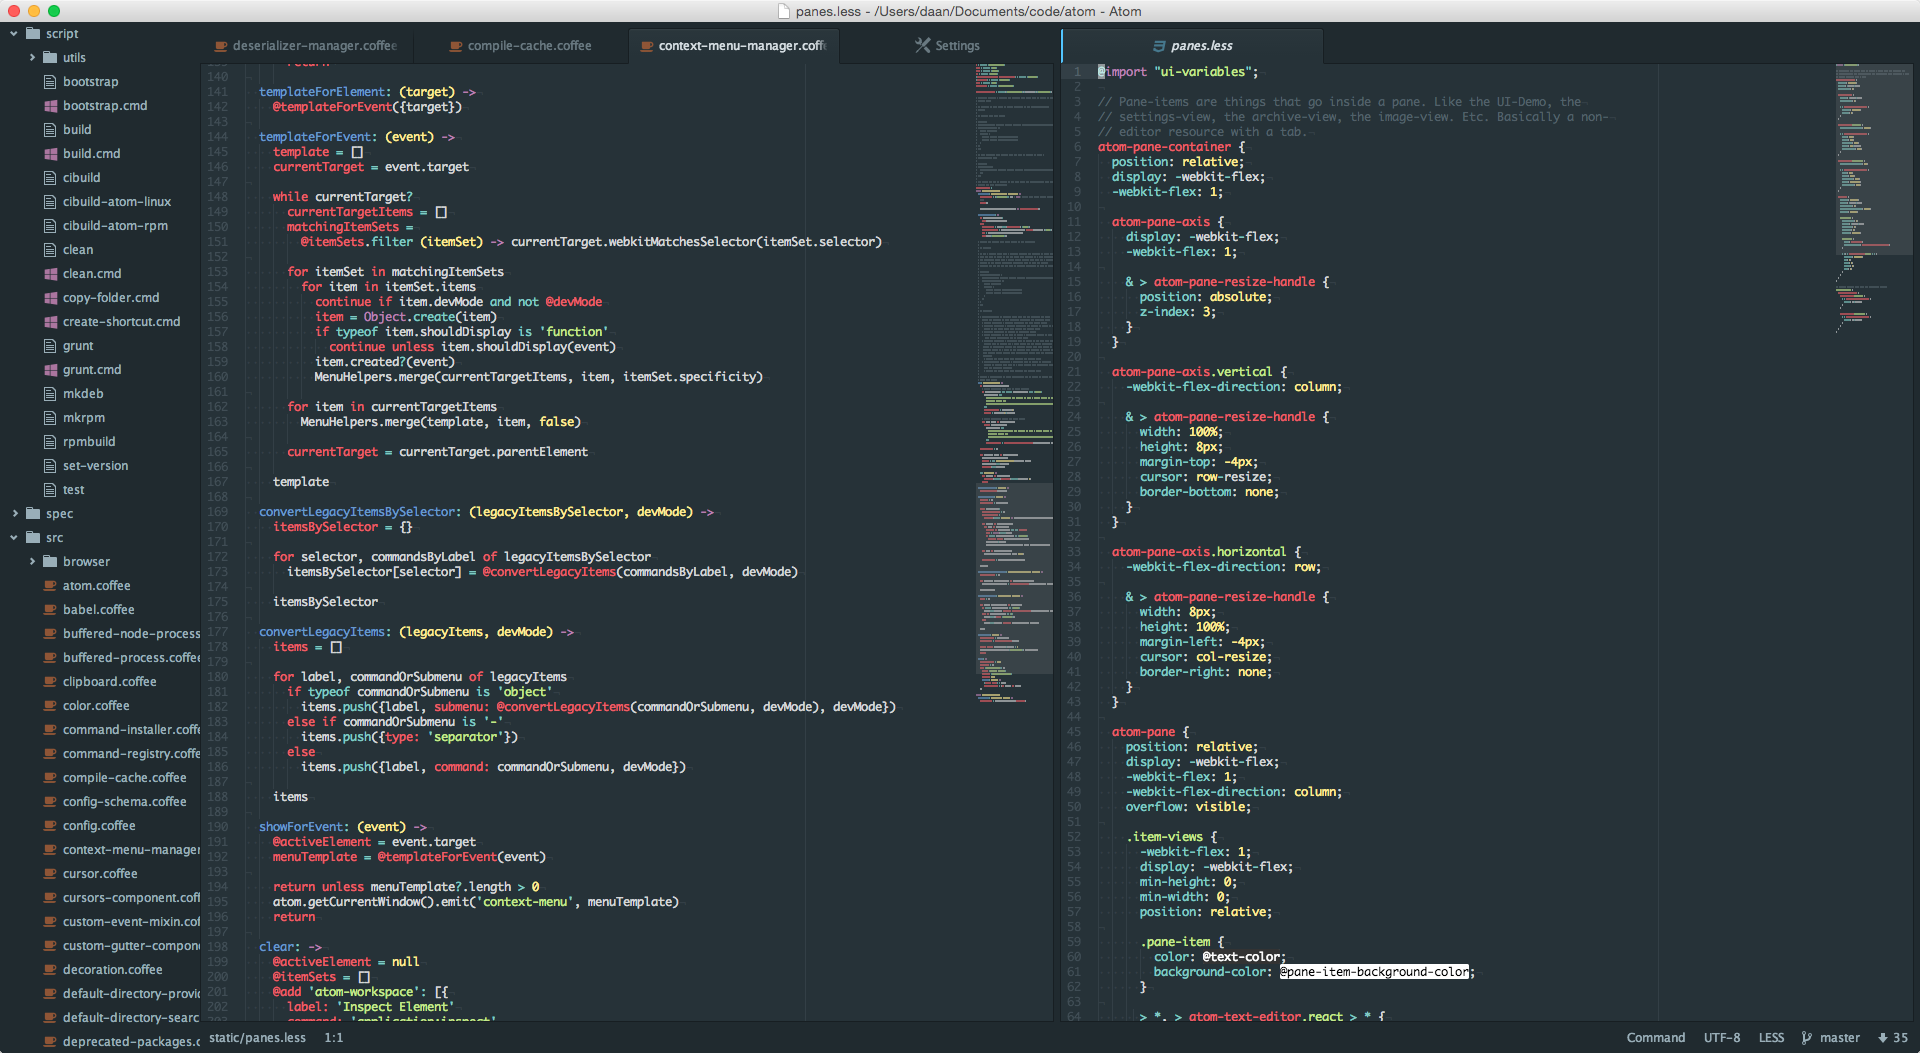Viewport: 1920px width, 1053px height.
Task: Open the create-shortcut.cmd file
Action: pos(122,322)
